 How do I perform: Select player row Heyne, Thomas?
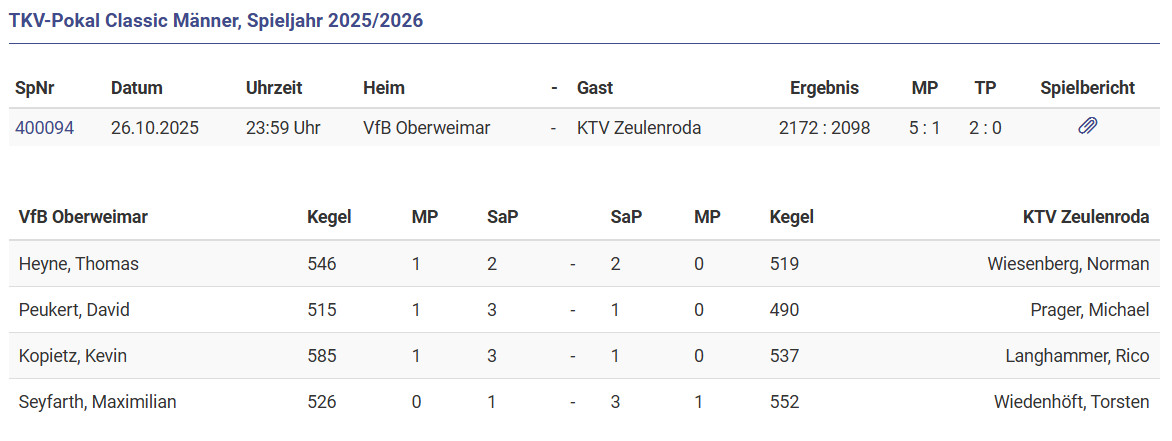click(x=79, y=264)
